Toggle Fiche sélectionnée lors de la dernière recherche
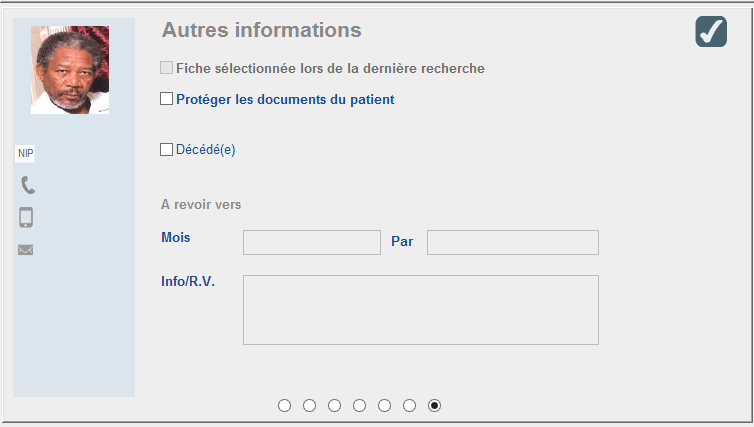 point(167,68)
